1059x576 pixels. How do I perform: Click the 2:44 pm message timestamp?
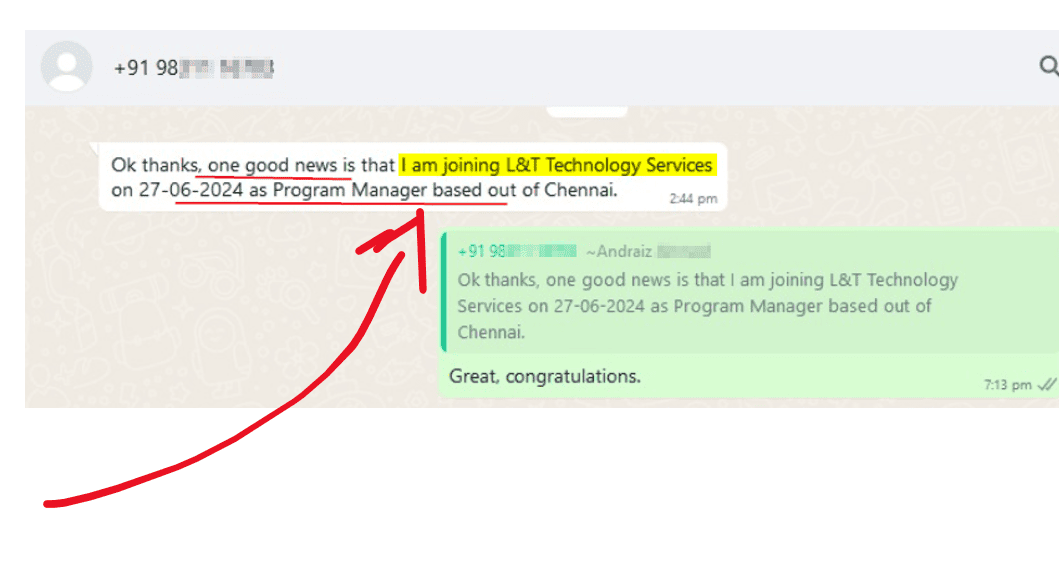coord(693,199)
